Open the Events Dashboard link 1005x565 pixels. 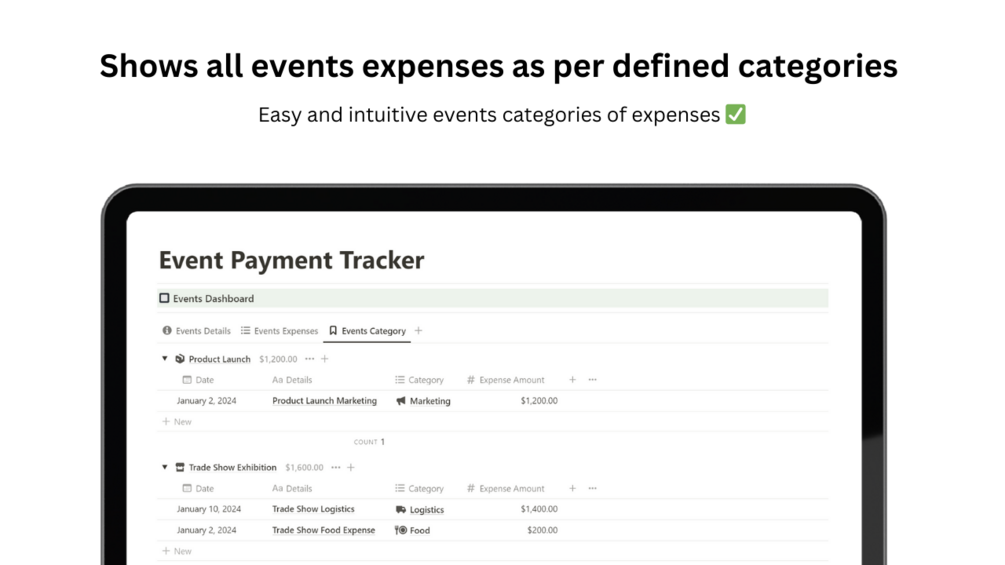tap(213, 299)
